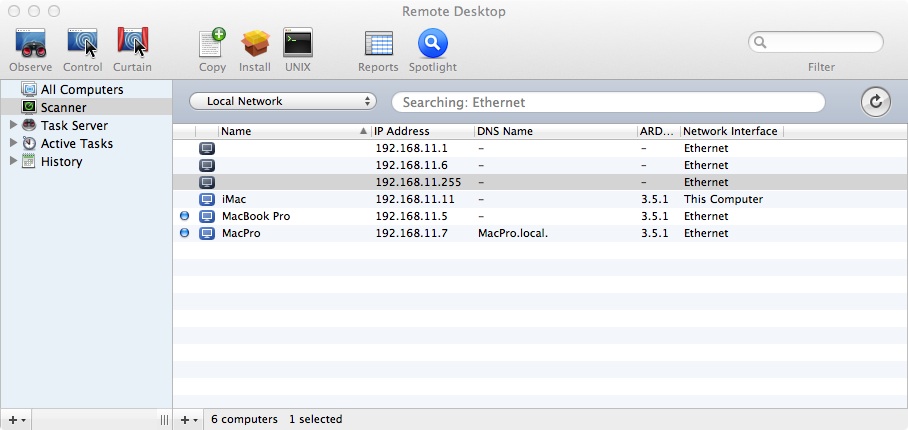Click the 3.5.1 version in the MacPro row
908x430 pixels.
[x=654, y=233]
